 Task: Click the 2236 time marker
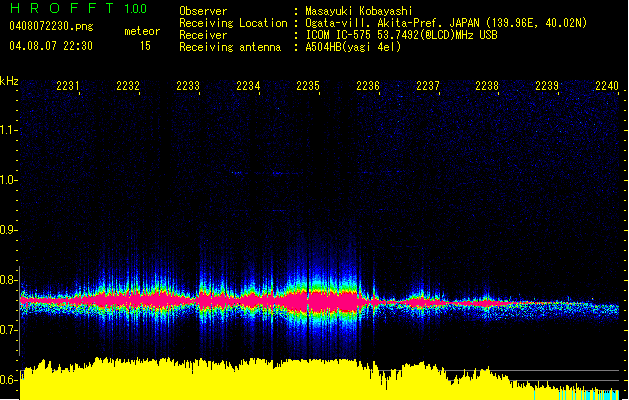pos(368,86)
